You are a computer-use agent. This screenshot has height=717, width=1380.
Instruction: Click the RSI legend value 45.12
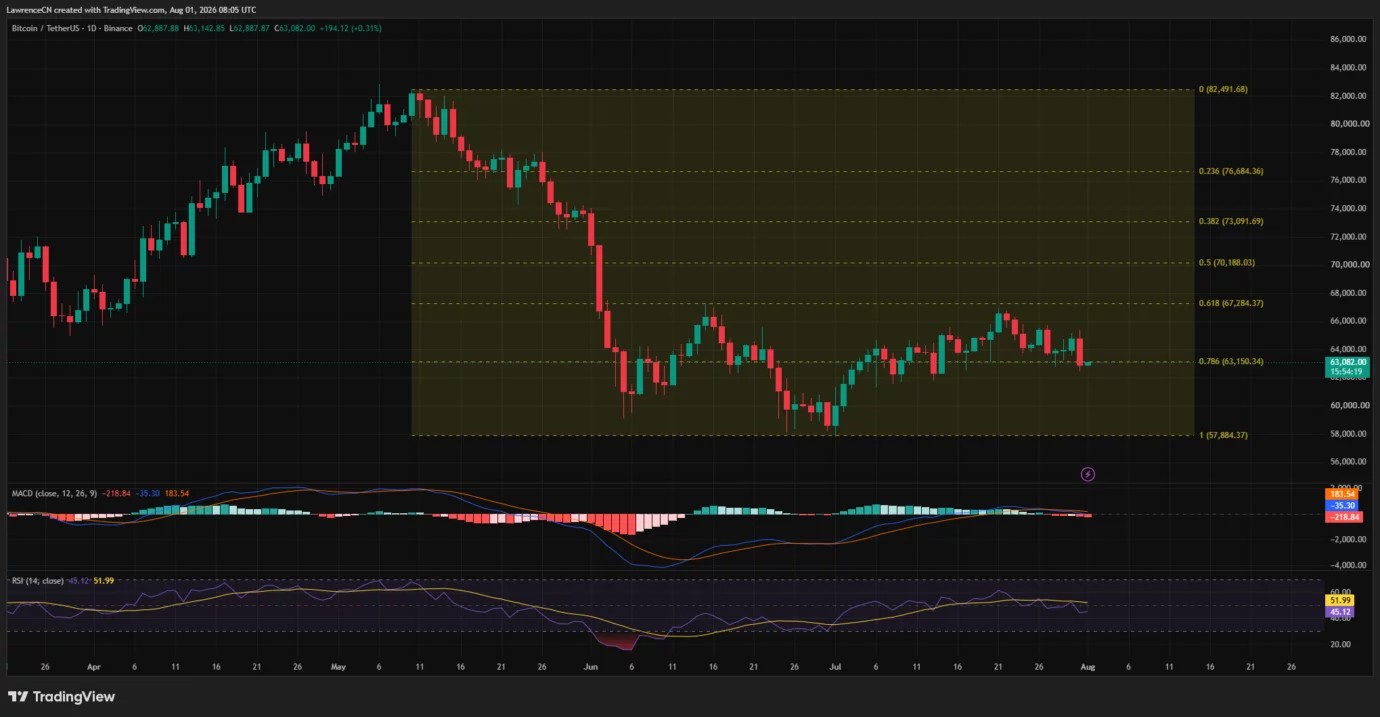pos(78,580)
